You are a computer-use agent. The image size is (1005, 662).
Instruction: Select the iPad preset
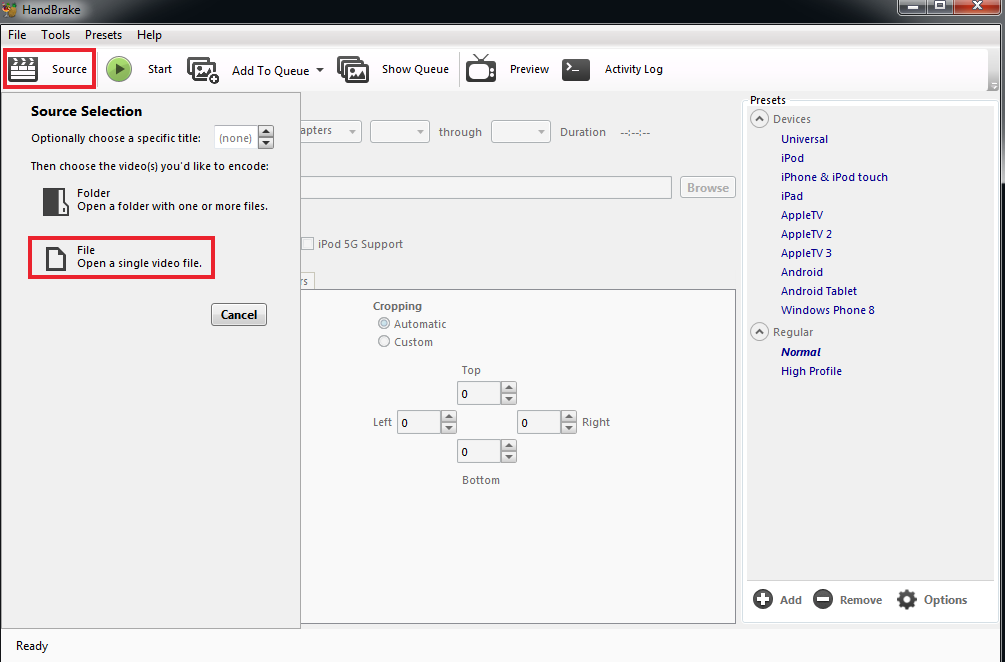pos(792,196)
